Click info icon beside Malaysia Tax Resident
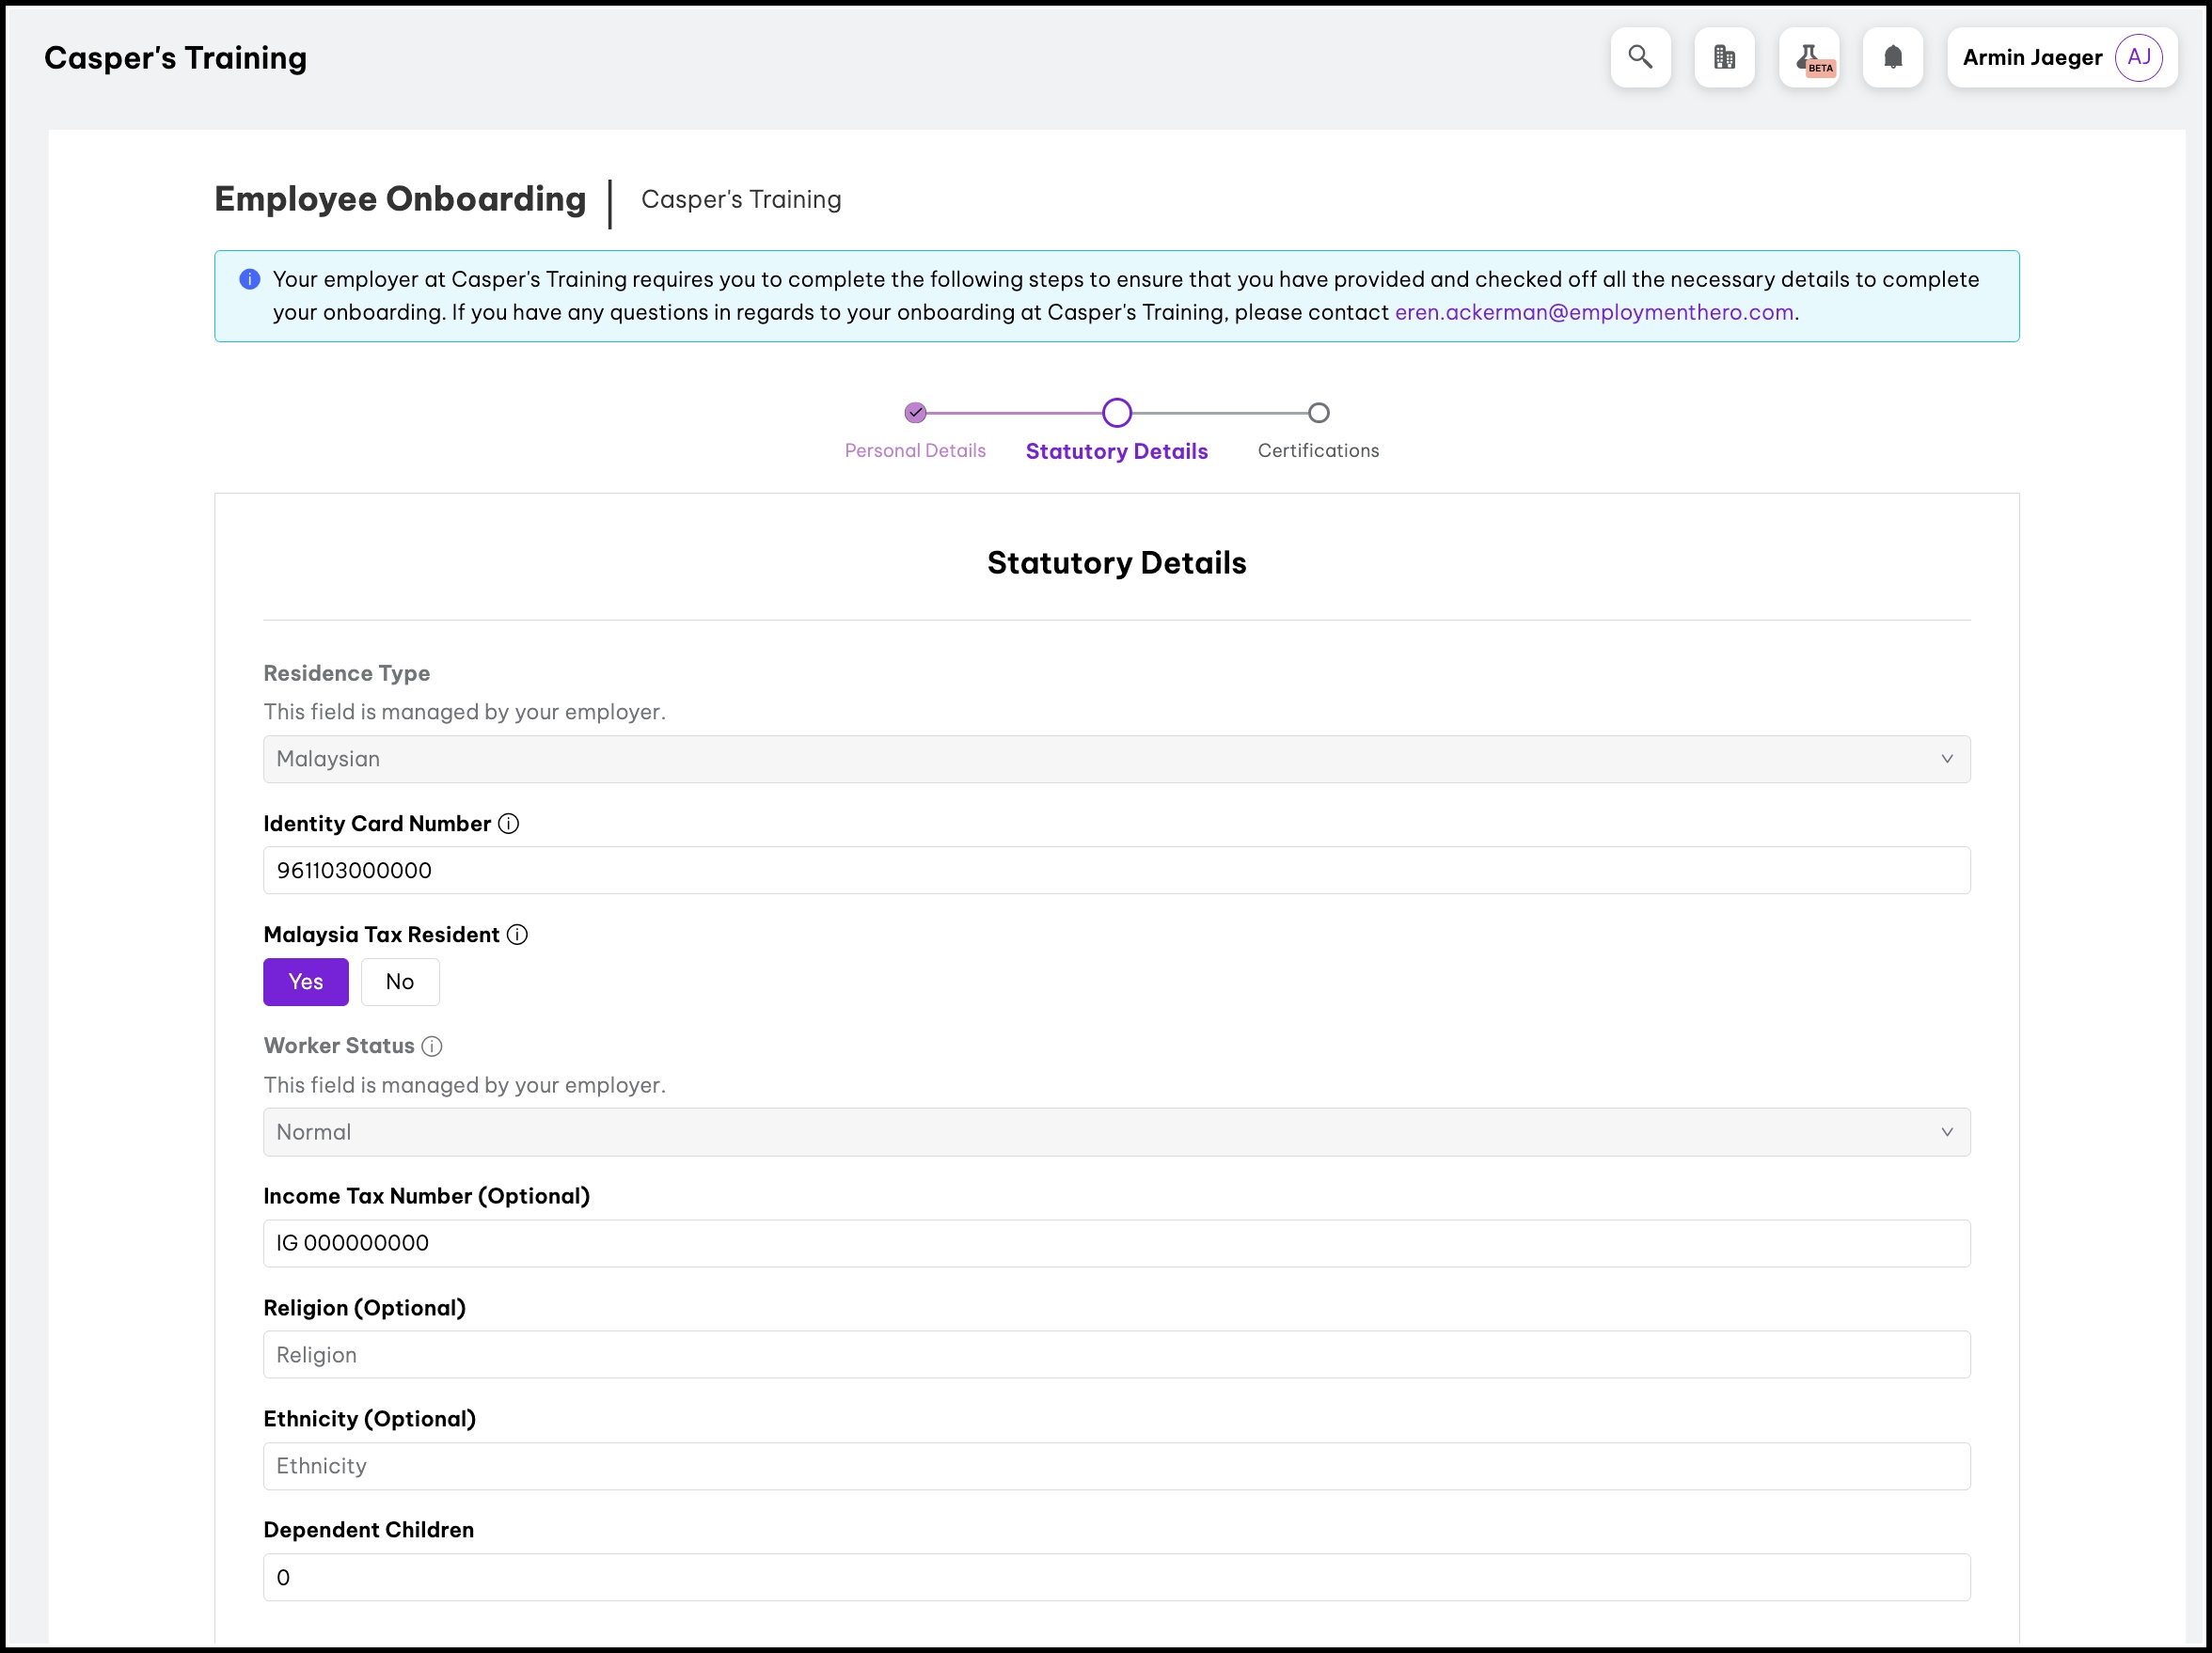Screen dimensions: 2212x1653 [517, 934]
